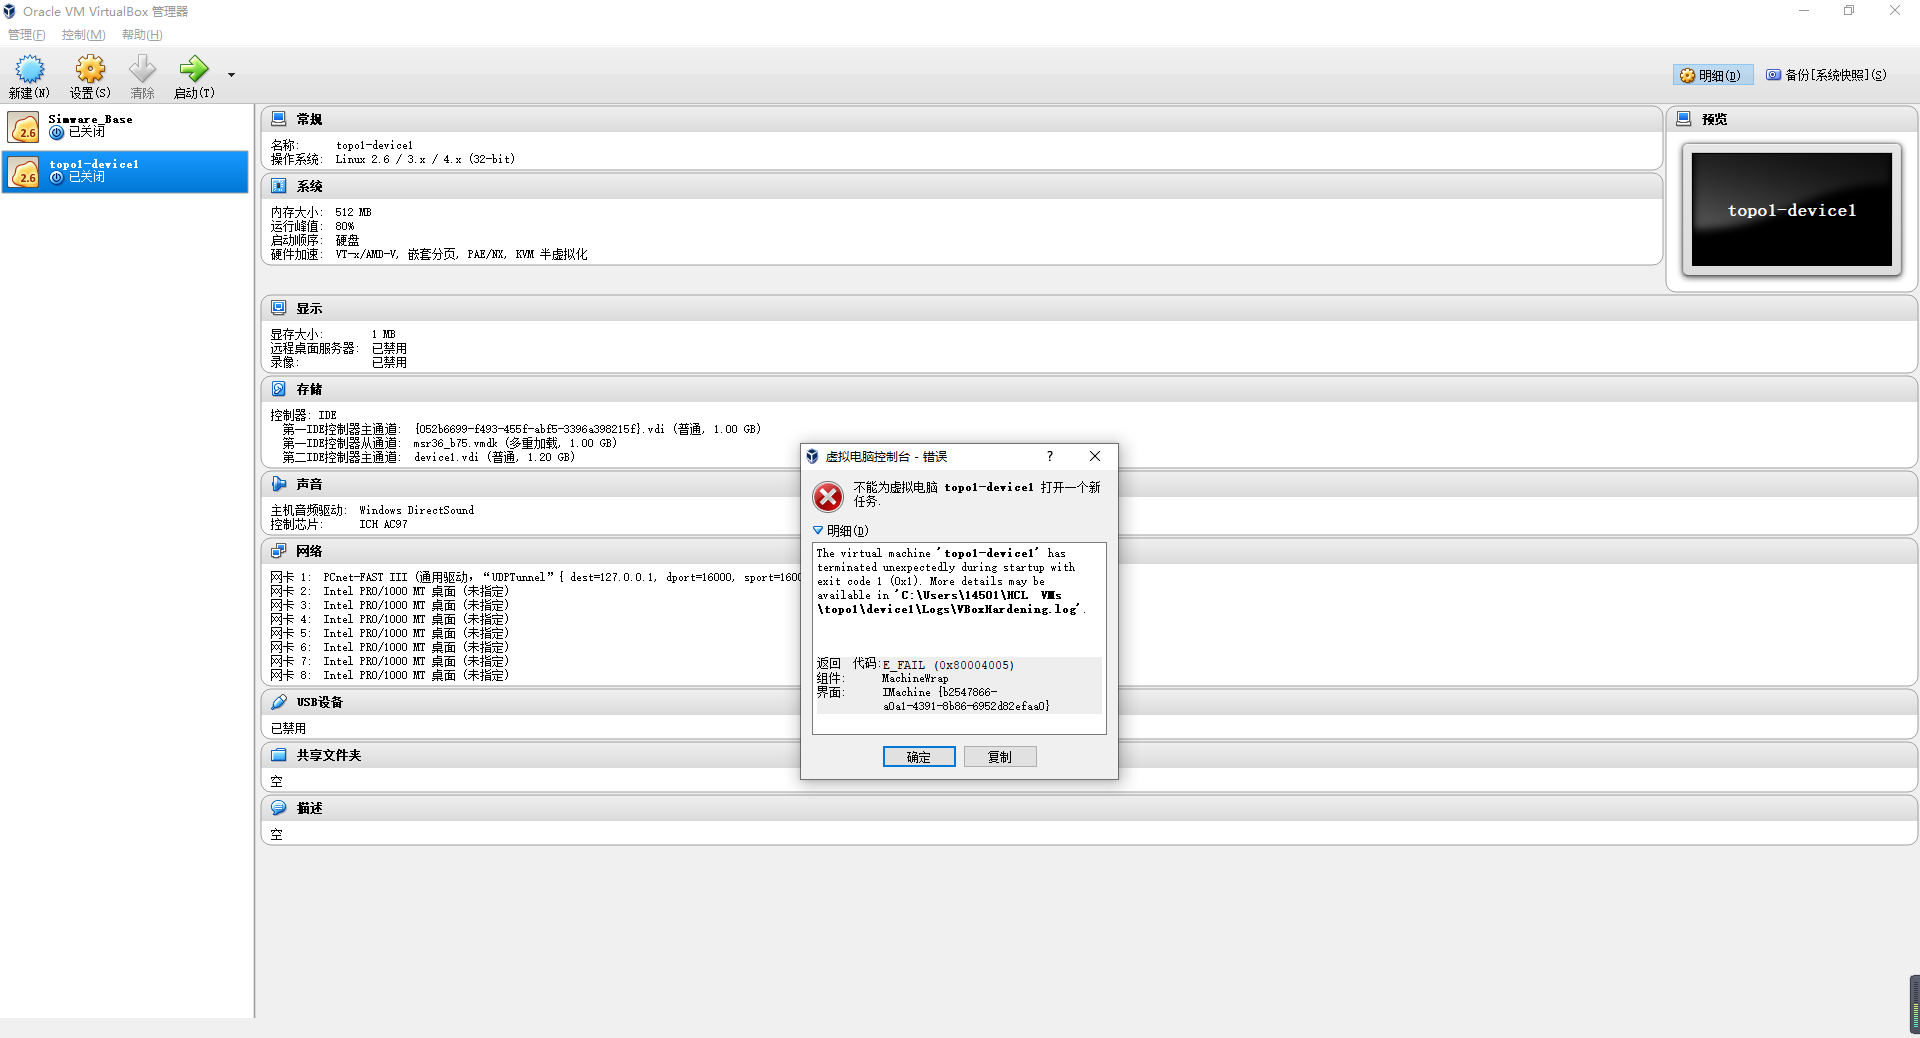The width and height of the screenshot is (1920, 1038).
Task: Click inside the error details text box
Action: tap(959, 638)
